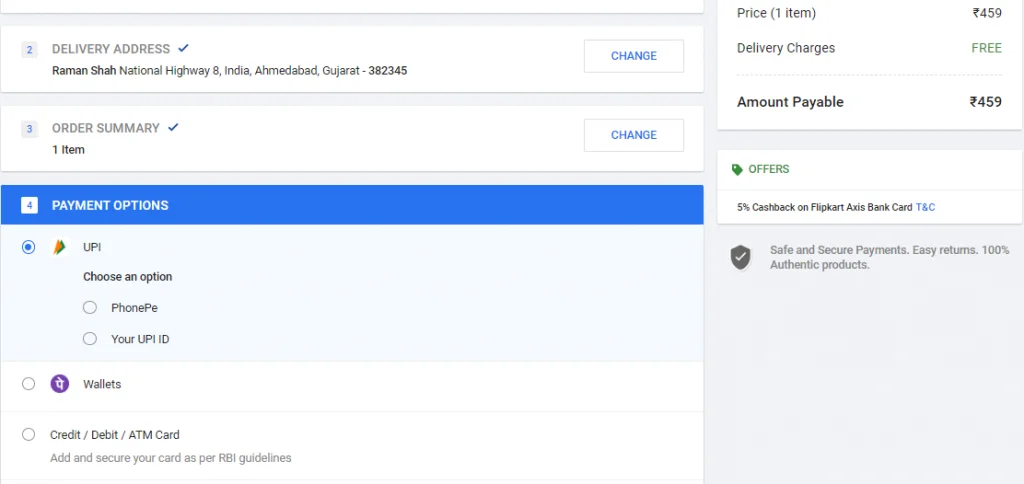Image resolution: width=1024 pixels, height=484 pixels.
Task: Click the UPI logo icon
Action: (59, 247)
